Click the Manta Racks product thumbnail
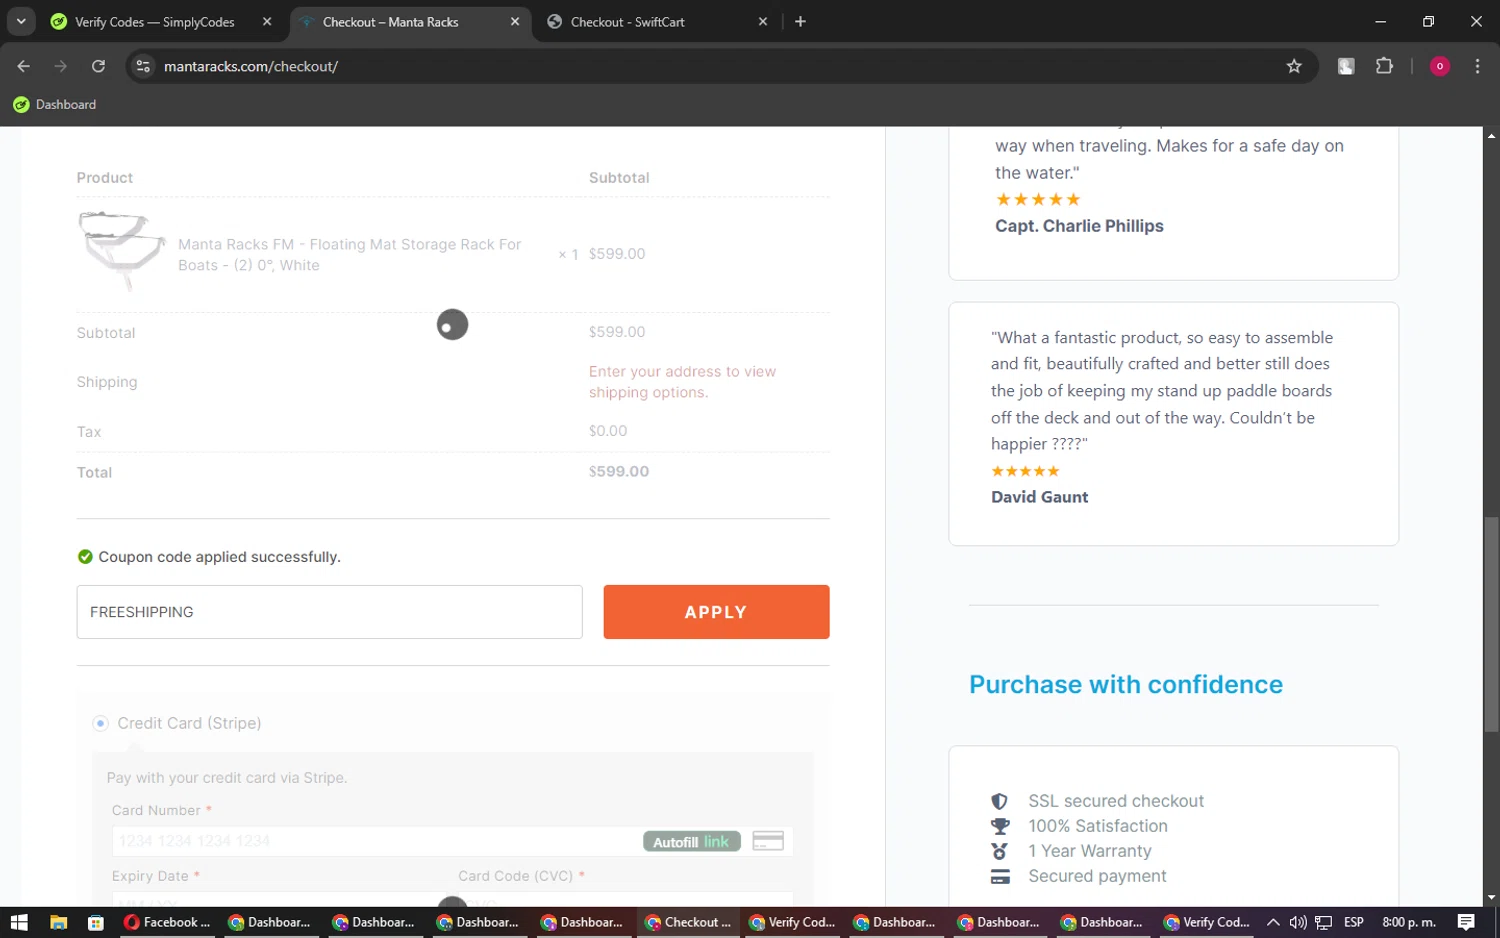 click(121, 251)
